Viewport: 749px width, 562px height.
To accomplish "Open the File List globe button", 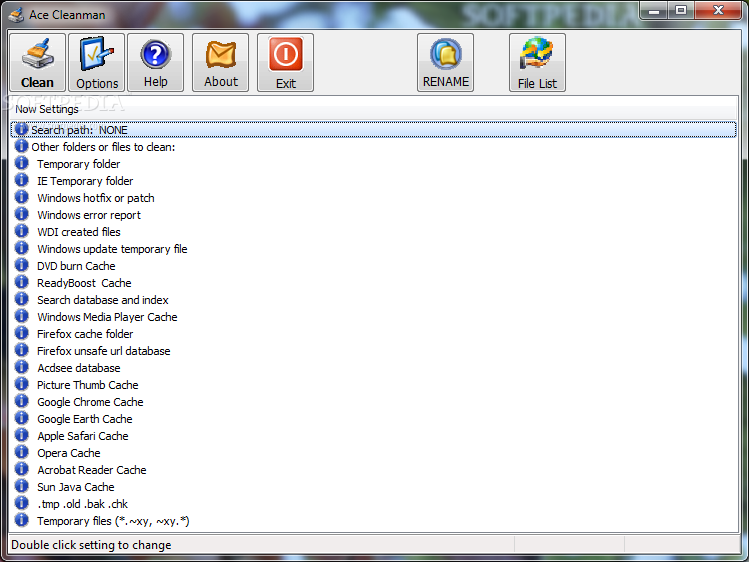I will [x=537, y=63].
